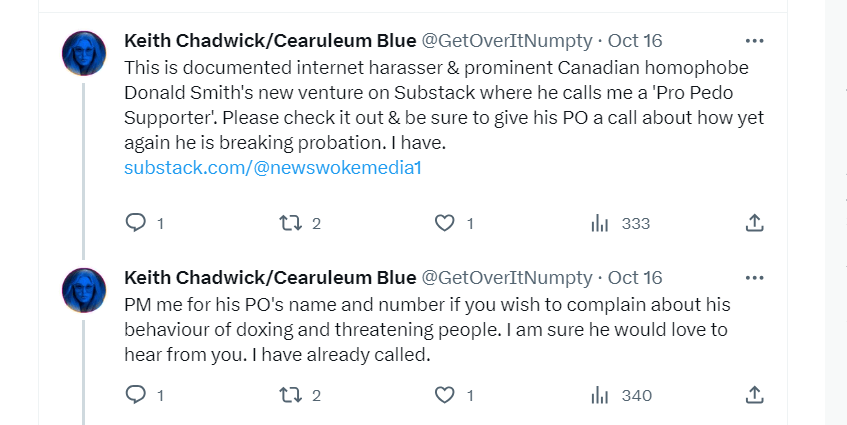Viewport: 847px width, 425px height.
Task: Open substack.com/@newswokemedia1 link
Action: coord(273,167)
